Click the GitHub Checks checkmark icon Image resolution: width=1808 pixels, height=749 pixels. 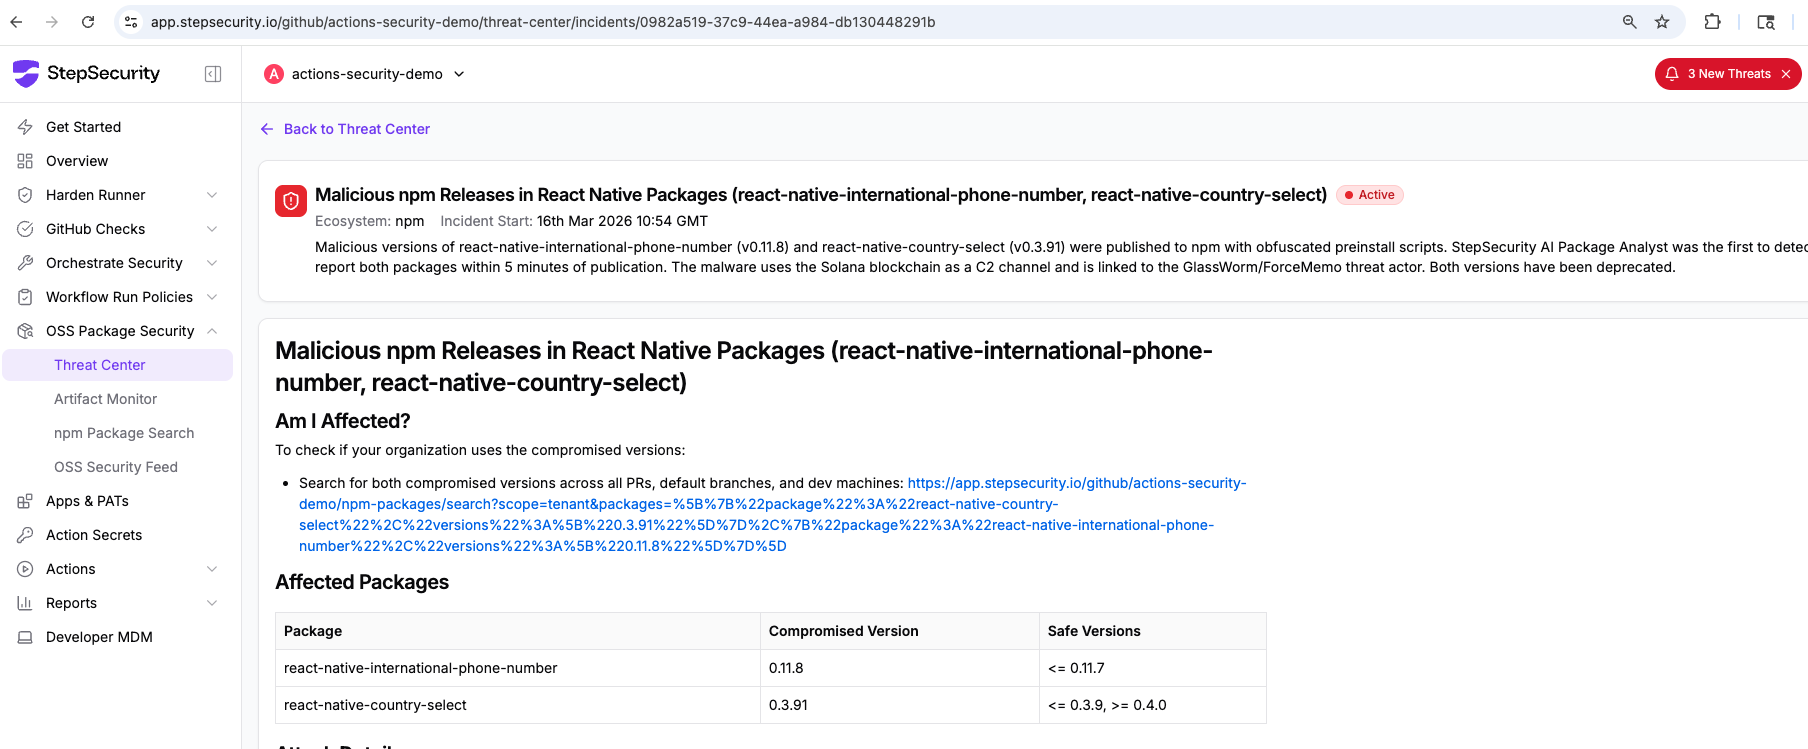(25, 229)
